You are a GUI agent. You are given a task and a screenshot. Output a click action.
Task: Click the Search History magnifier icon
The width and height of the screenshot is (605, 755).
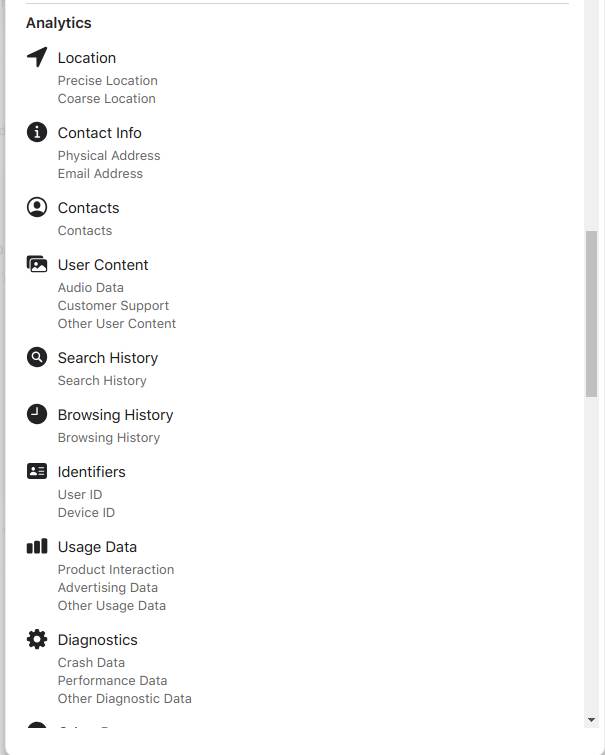[37, 357]
